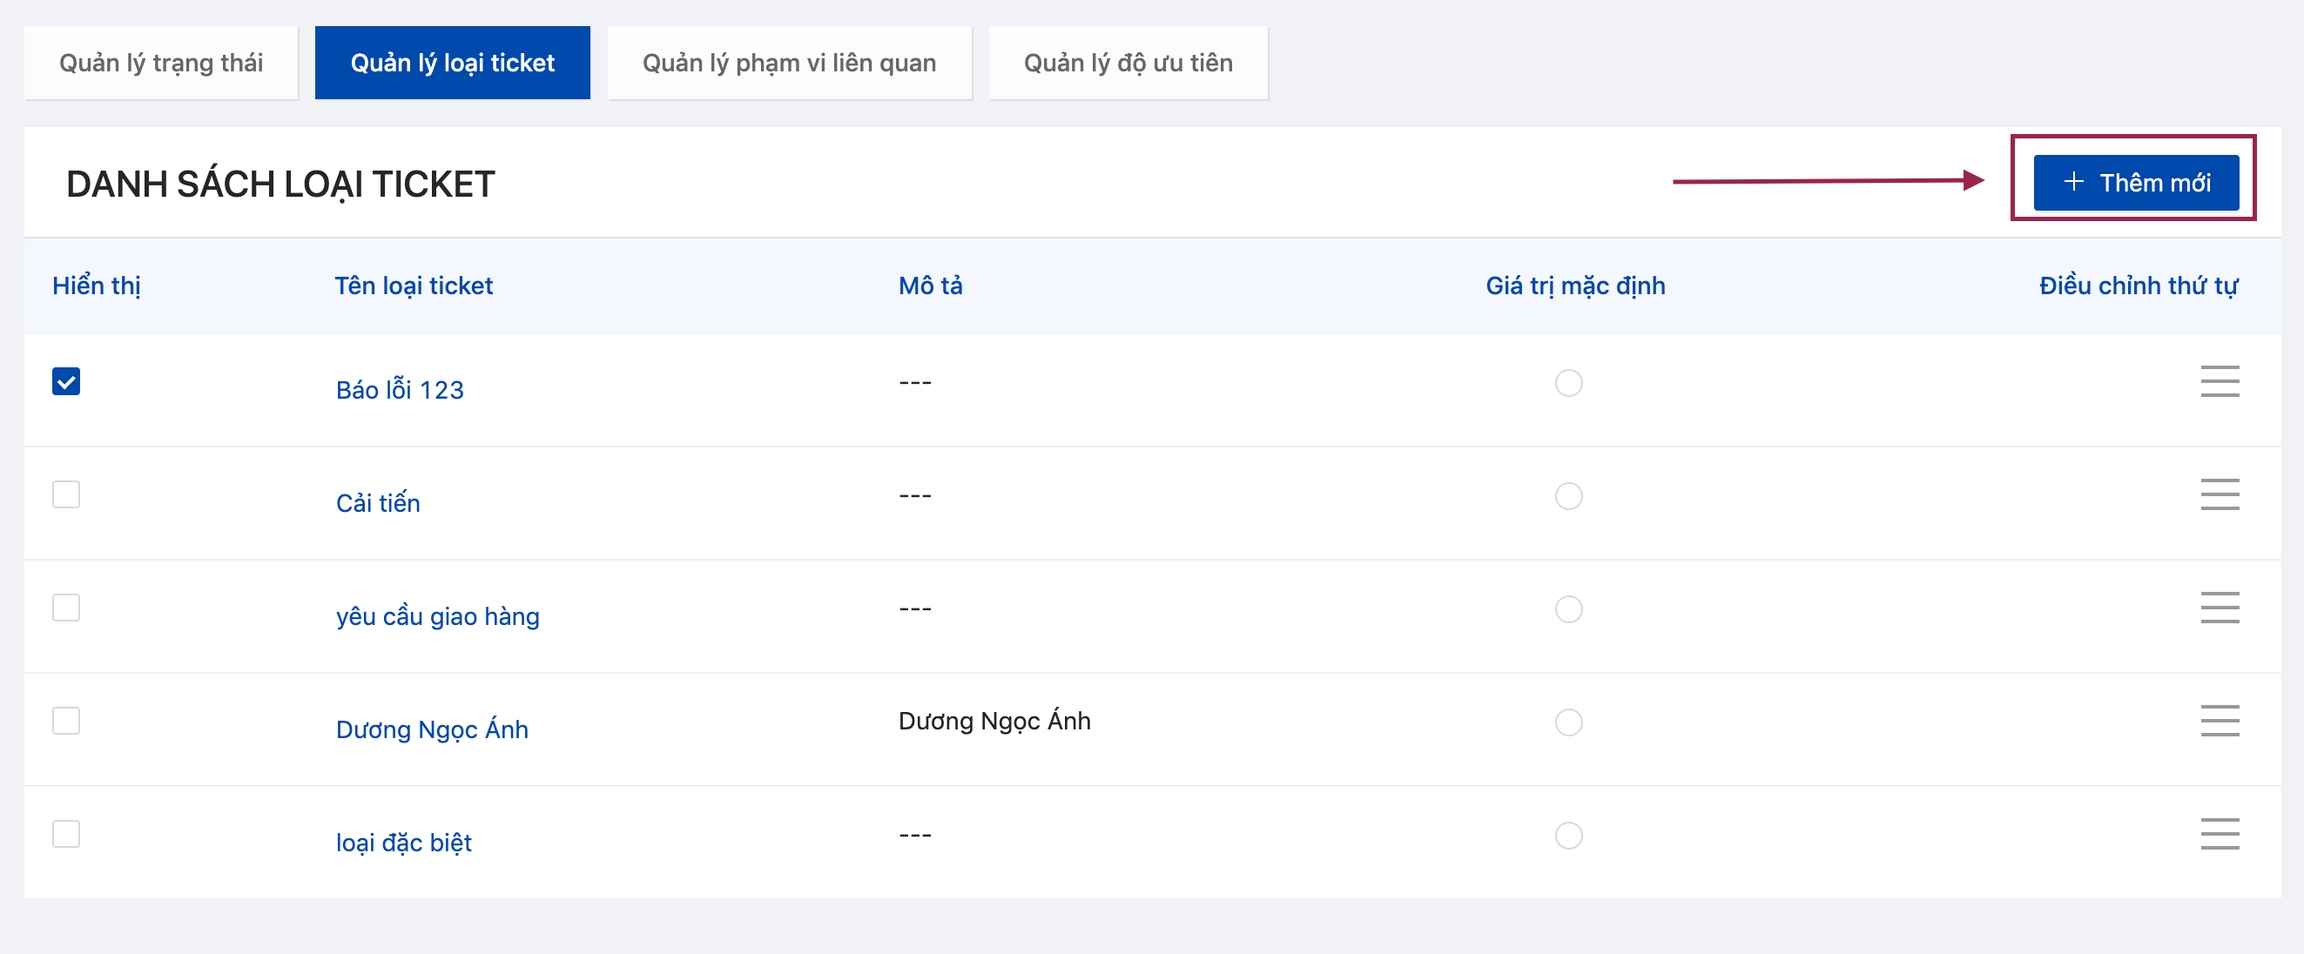Enable display checkbox for Cải tiến

(x=66, y=495)
